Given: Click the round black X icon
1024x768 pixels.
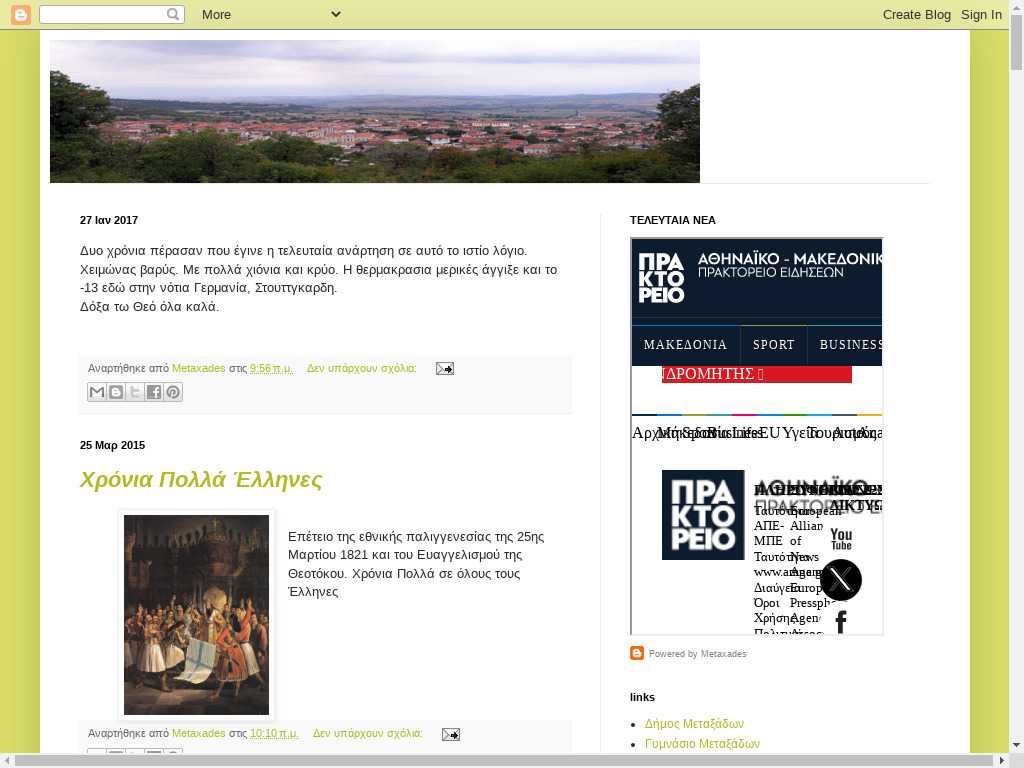Looking at the screenshot, I should point(840,580).
